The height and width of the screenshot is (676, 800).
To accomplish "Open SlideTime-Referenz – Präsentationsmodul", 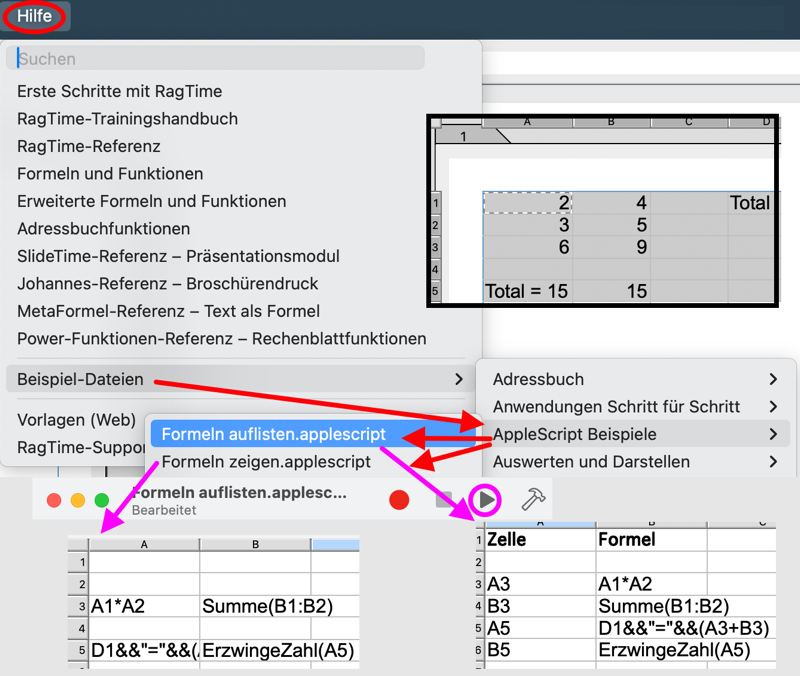I will 178,256.
